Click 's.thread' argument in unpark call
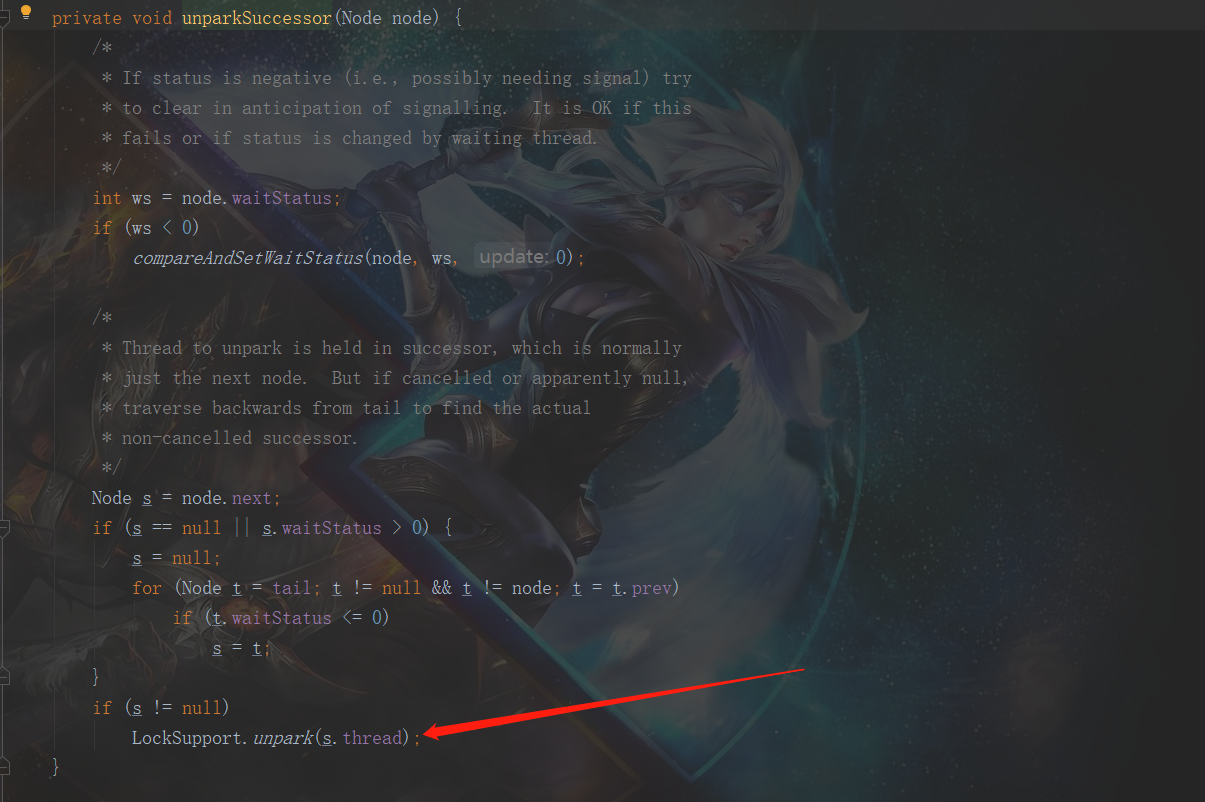The width and height of the screenshot is (1205, 802). 361,738
